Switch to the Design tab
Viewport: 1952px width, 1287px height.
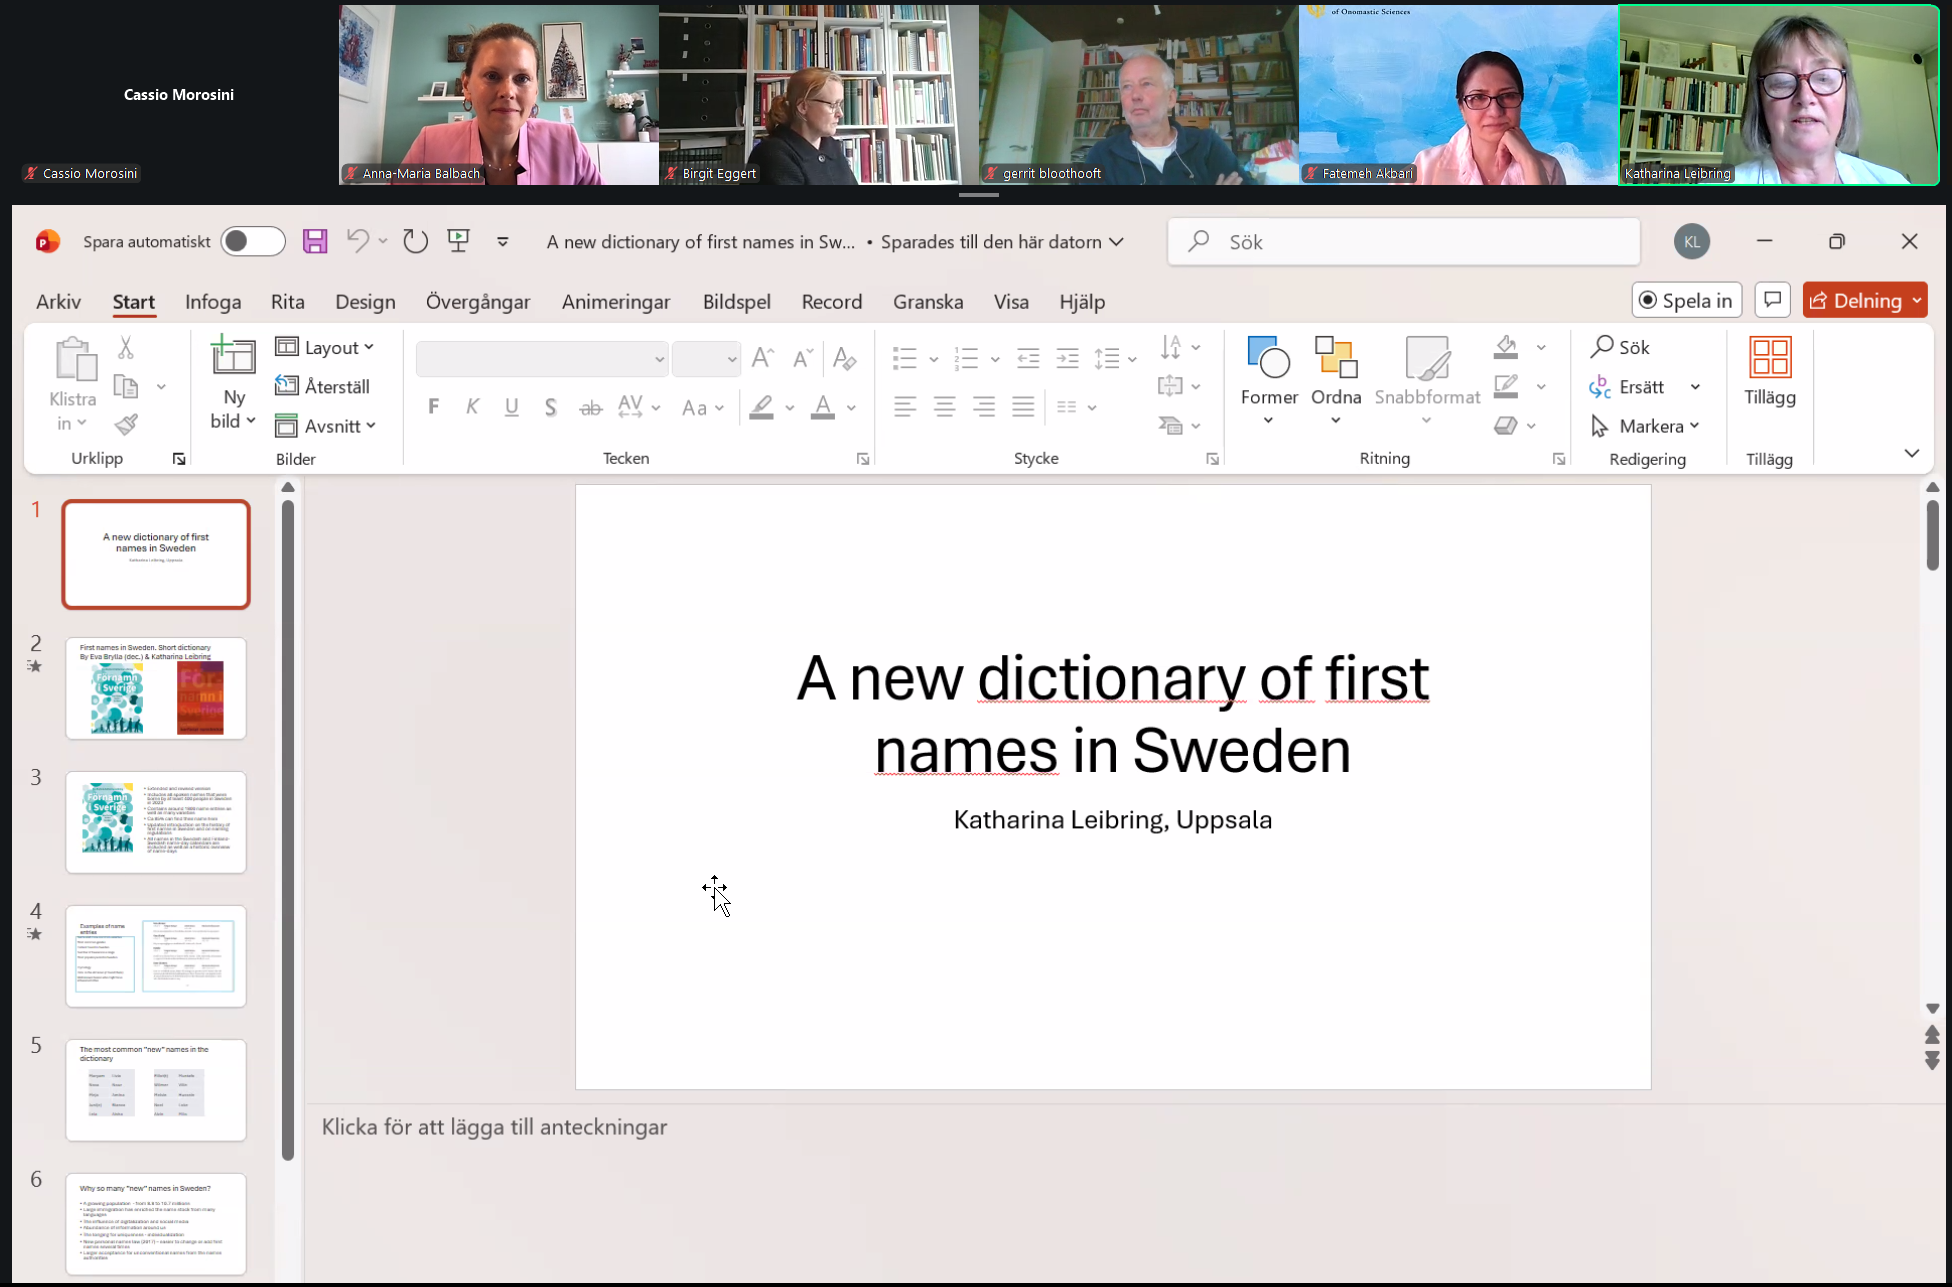point(365,301)
